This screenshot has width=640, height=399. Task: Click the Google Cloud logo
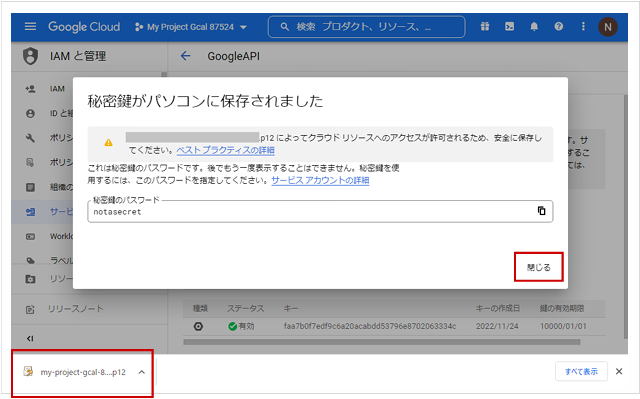(84, 27)
